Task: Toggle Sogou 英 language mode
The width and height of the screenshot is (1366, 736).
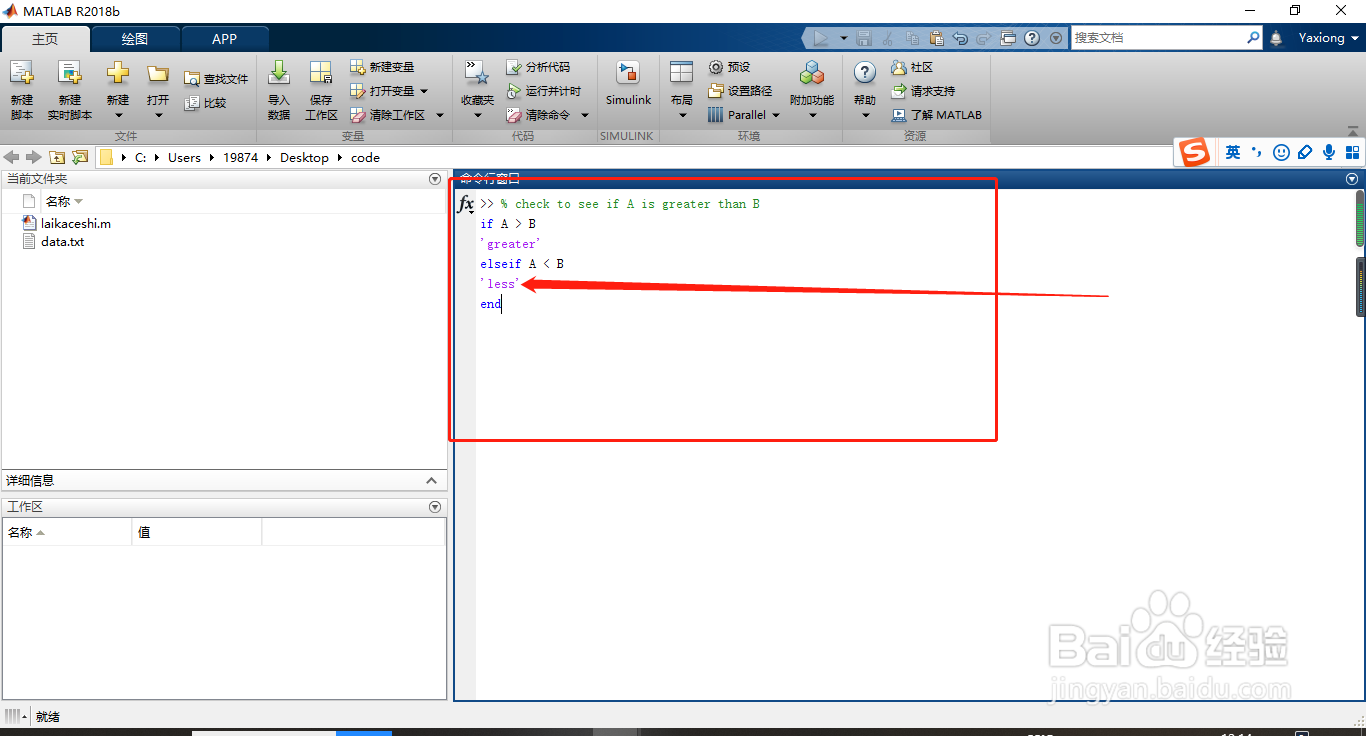Action: coord(1232,152)
